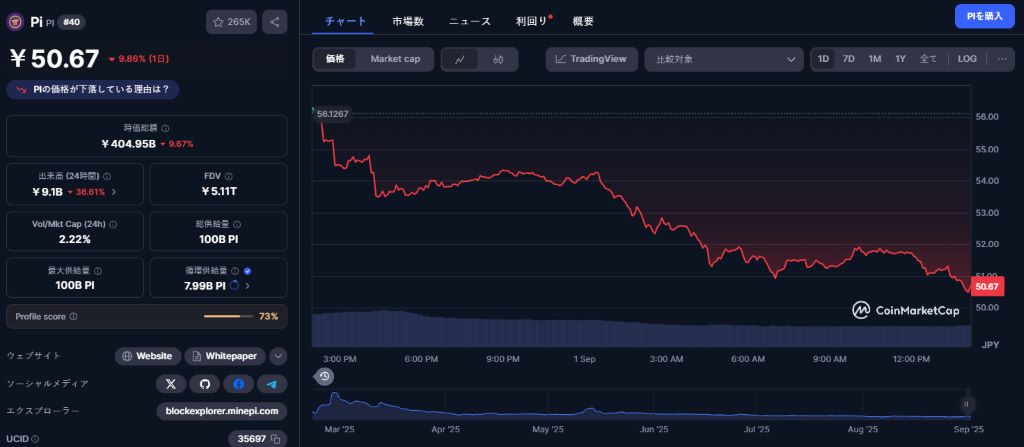Select 1D time range
The width and height of the screenshot is (1024, 447).
tap(824, 59)
